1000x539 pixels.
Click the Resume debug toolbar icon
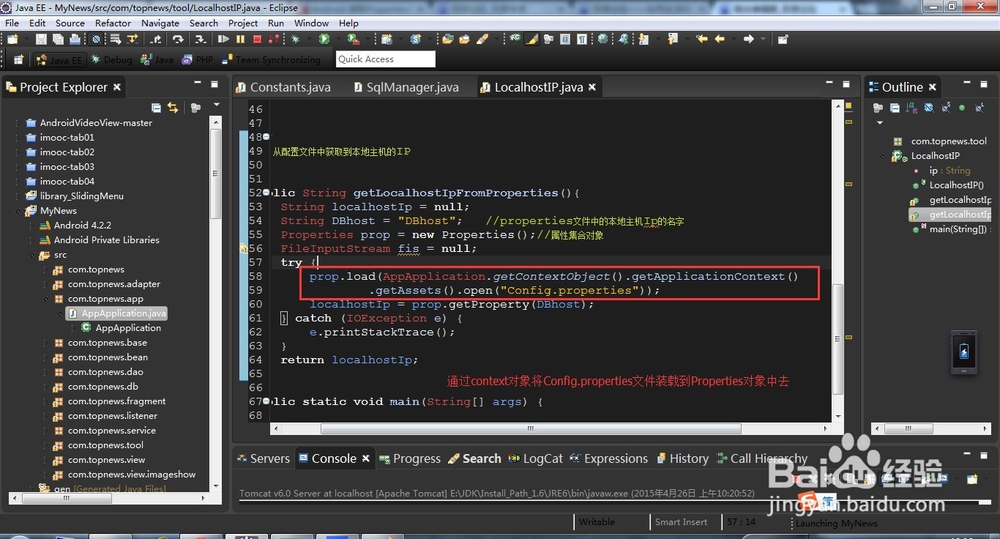pyautogui.click(x=223, y=40)
